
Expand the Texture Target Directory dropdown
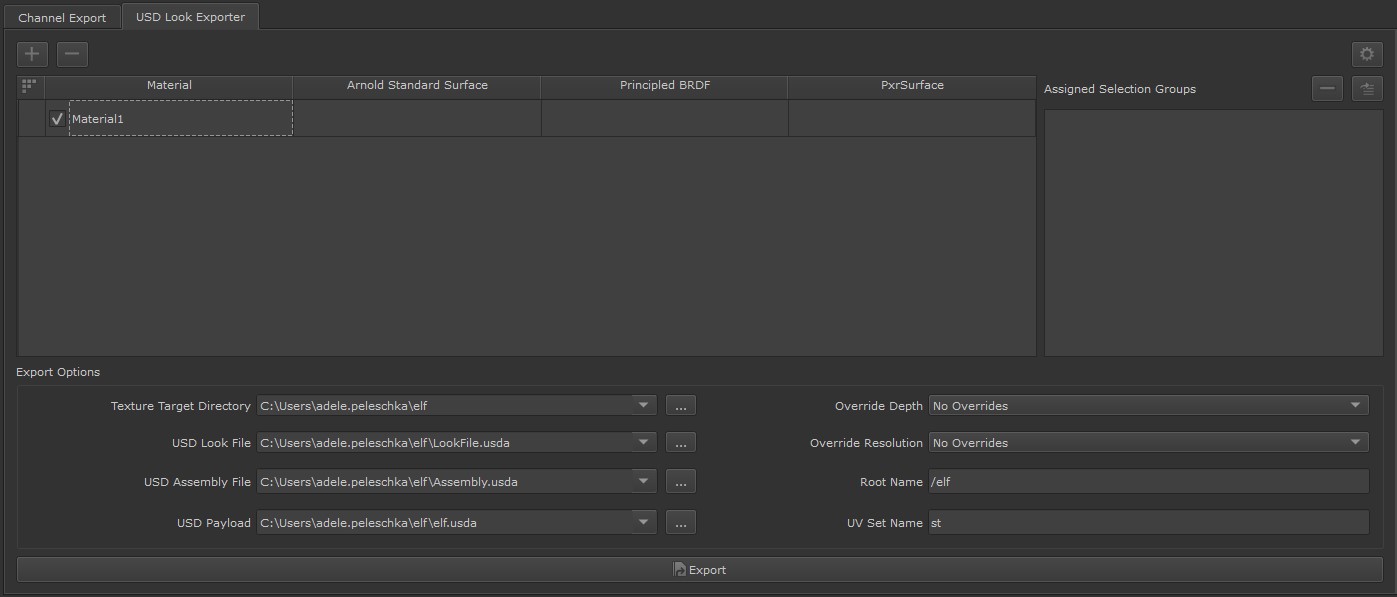(x=643, y=406)
